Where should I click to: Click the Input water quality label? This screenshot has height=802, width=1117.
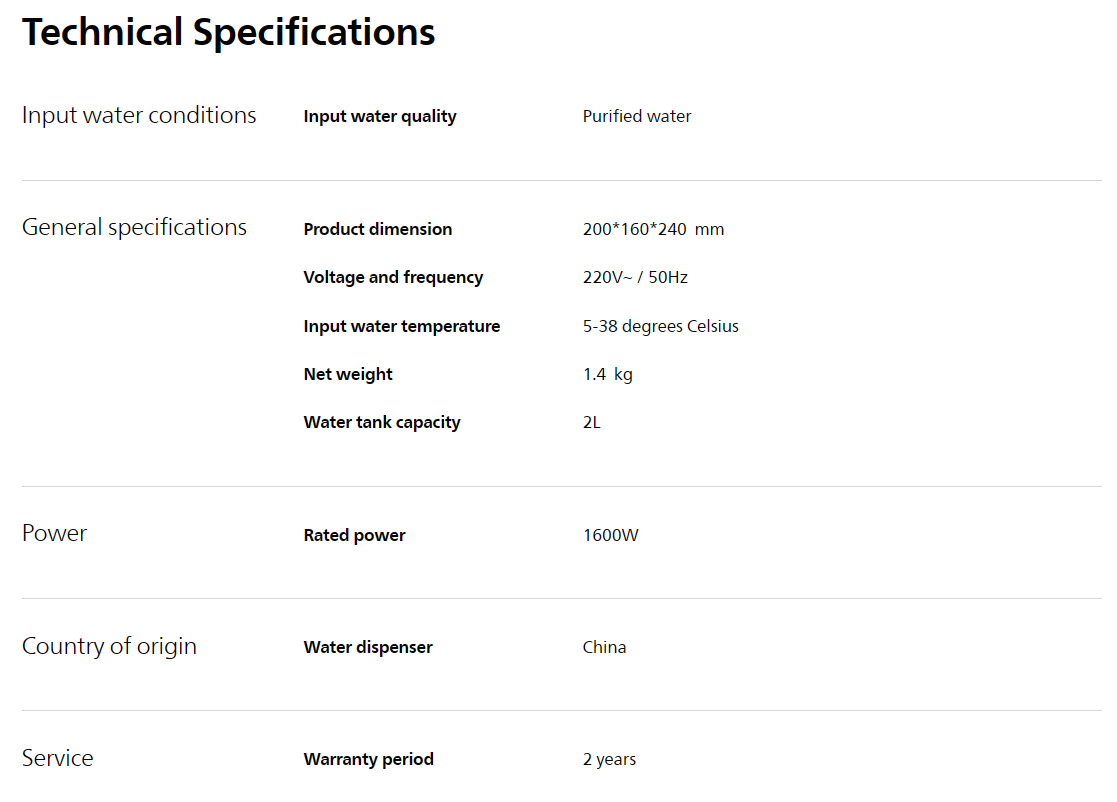380,116
